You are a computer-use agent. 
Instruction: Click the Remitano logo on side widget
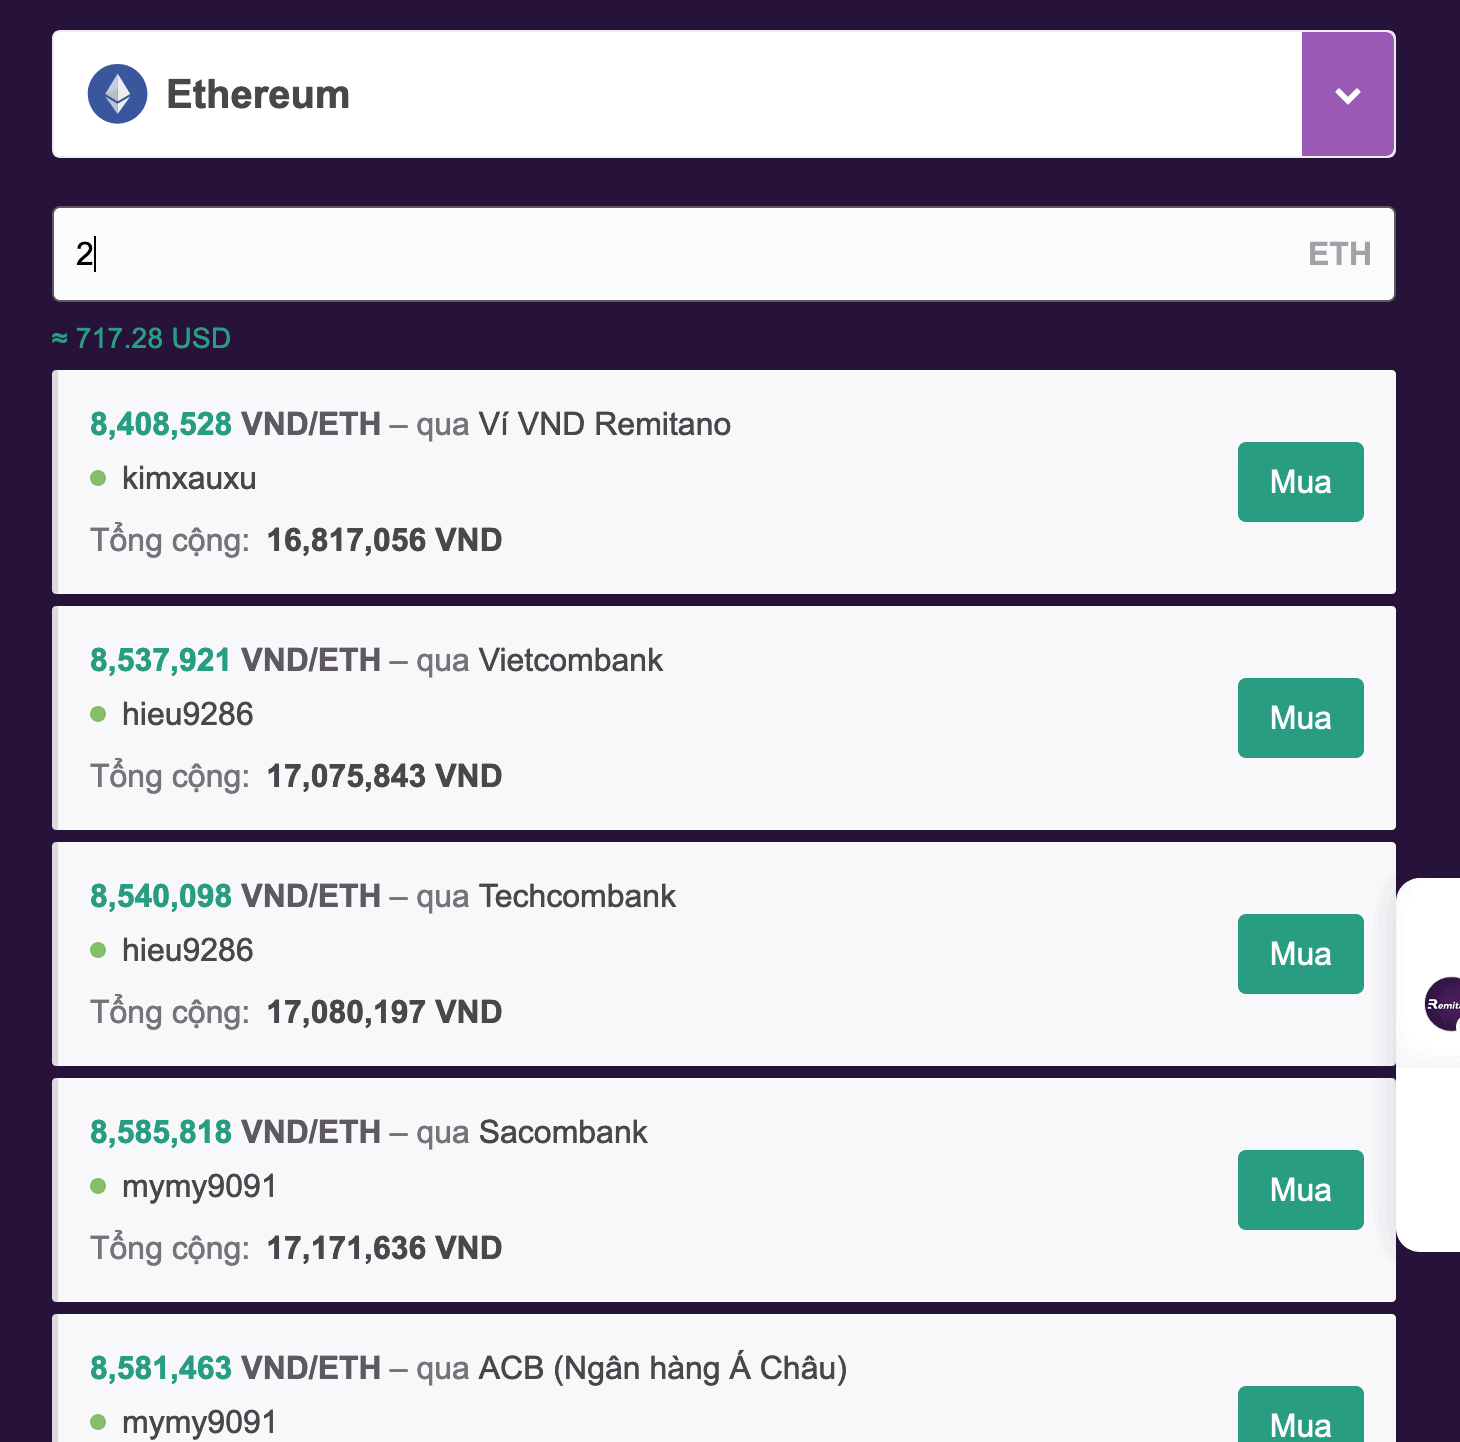coord(1443,1004)
